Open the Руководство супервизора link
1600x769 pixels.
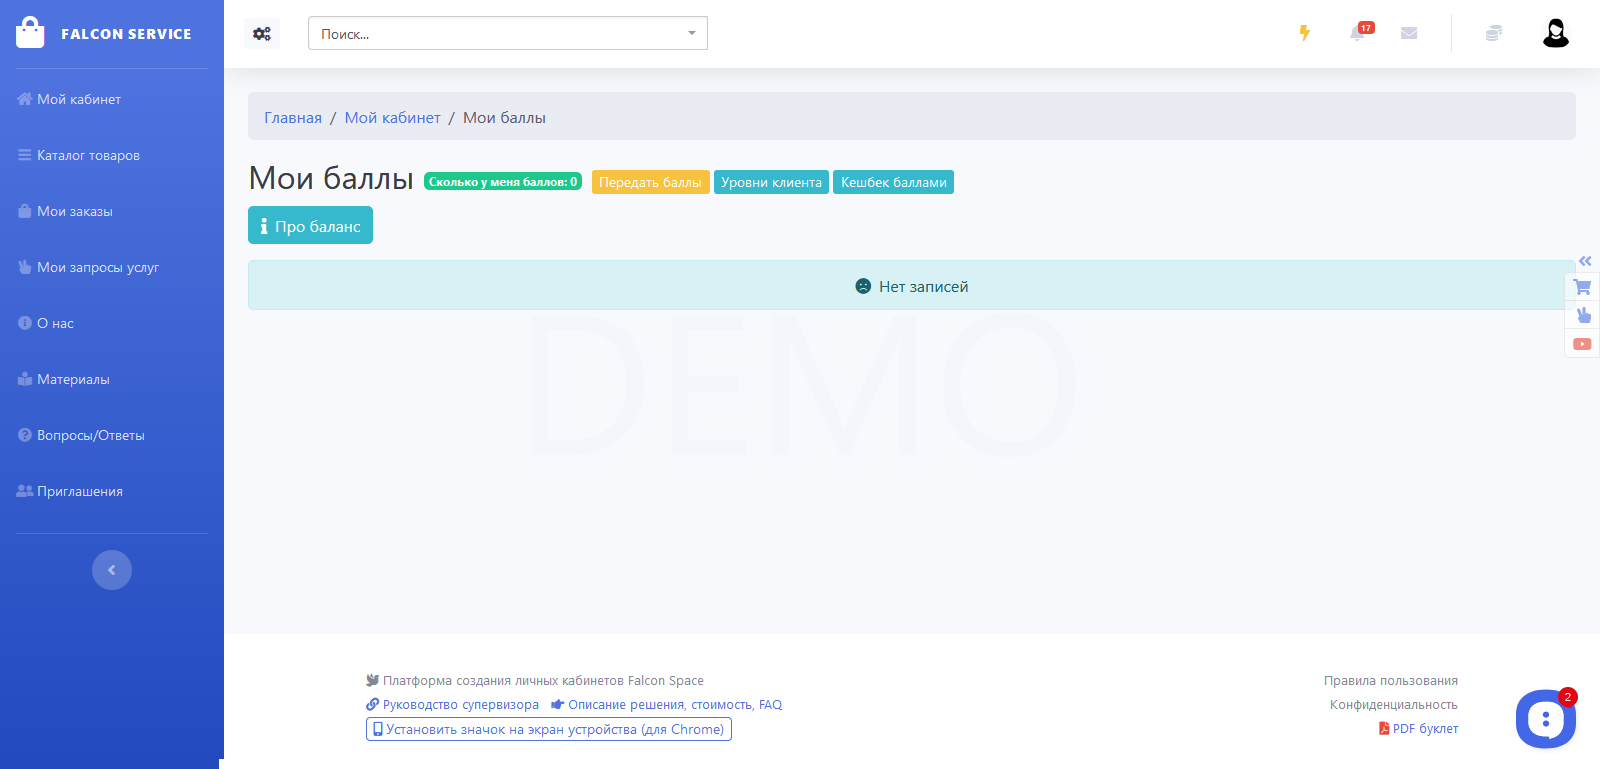452,705
